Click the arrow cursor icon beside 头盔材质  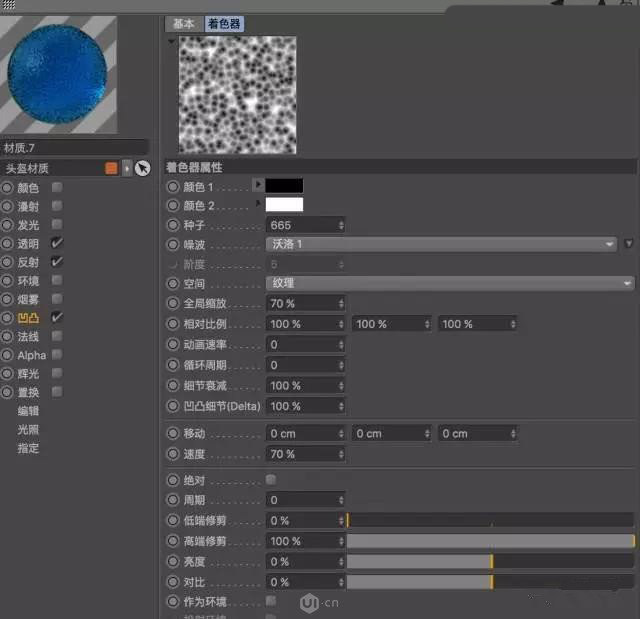coord(142,168)
